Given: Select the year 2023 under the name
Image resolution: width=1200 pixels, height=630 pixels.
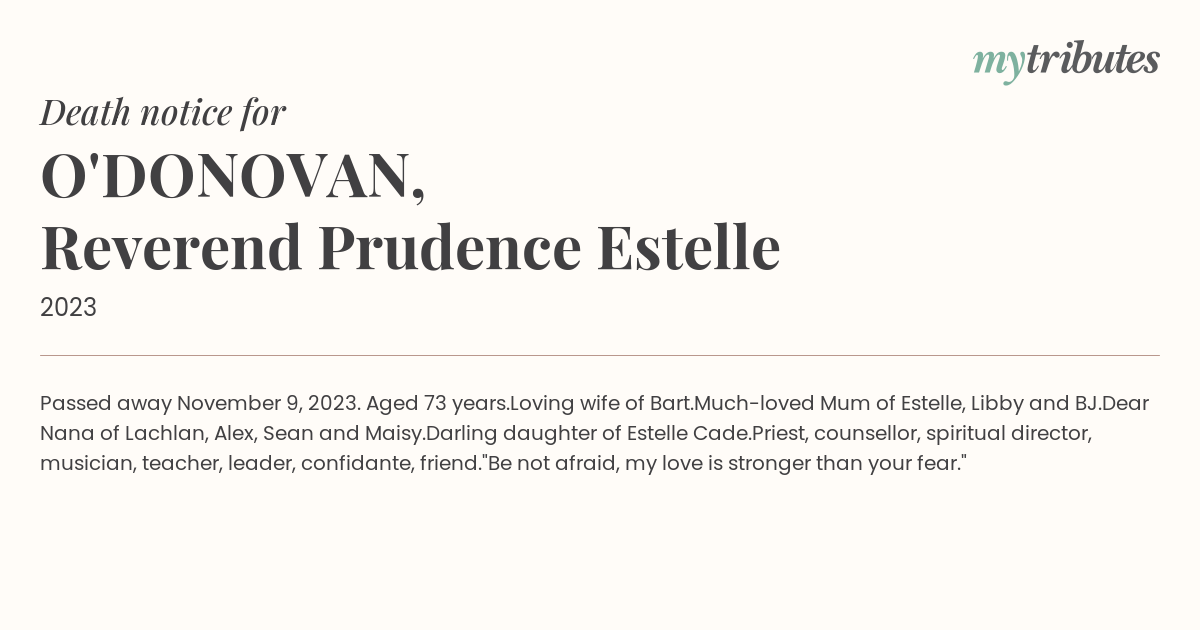Looking at the screenshot, I should coord(68,308).
